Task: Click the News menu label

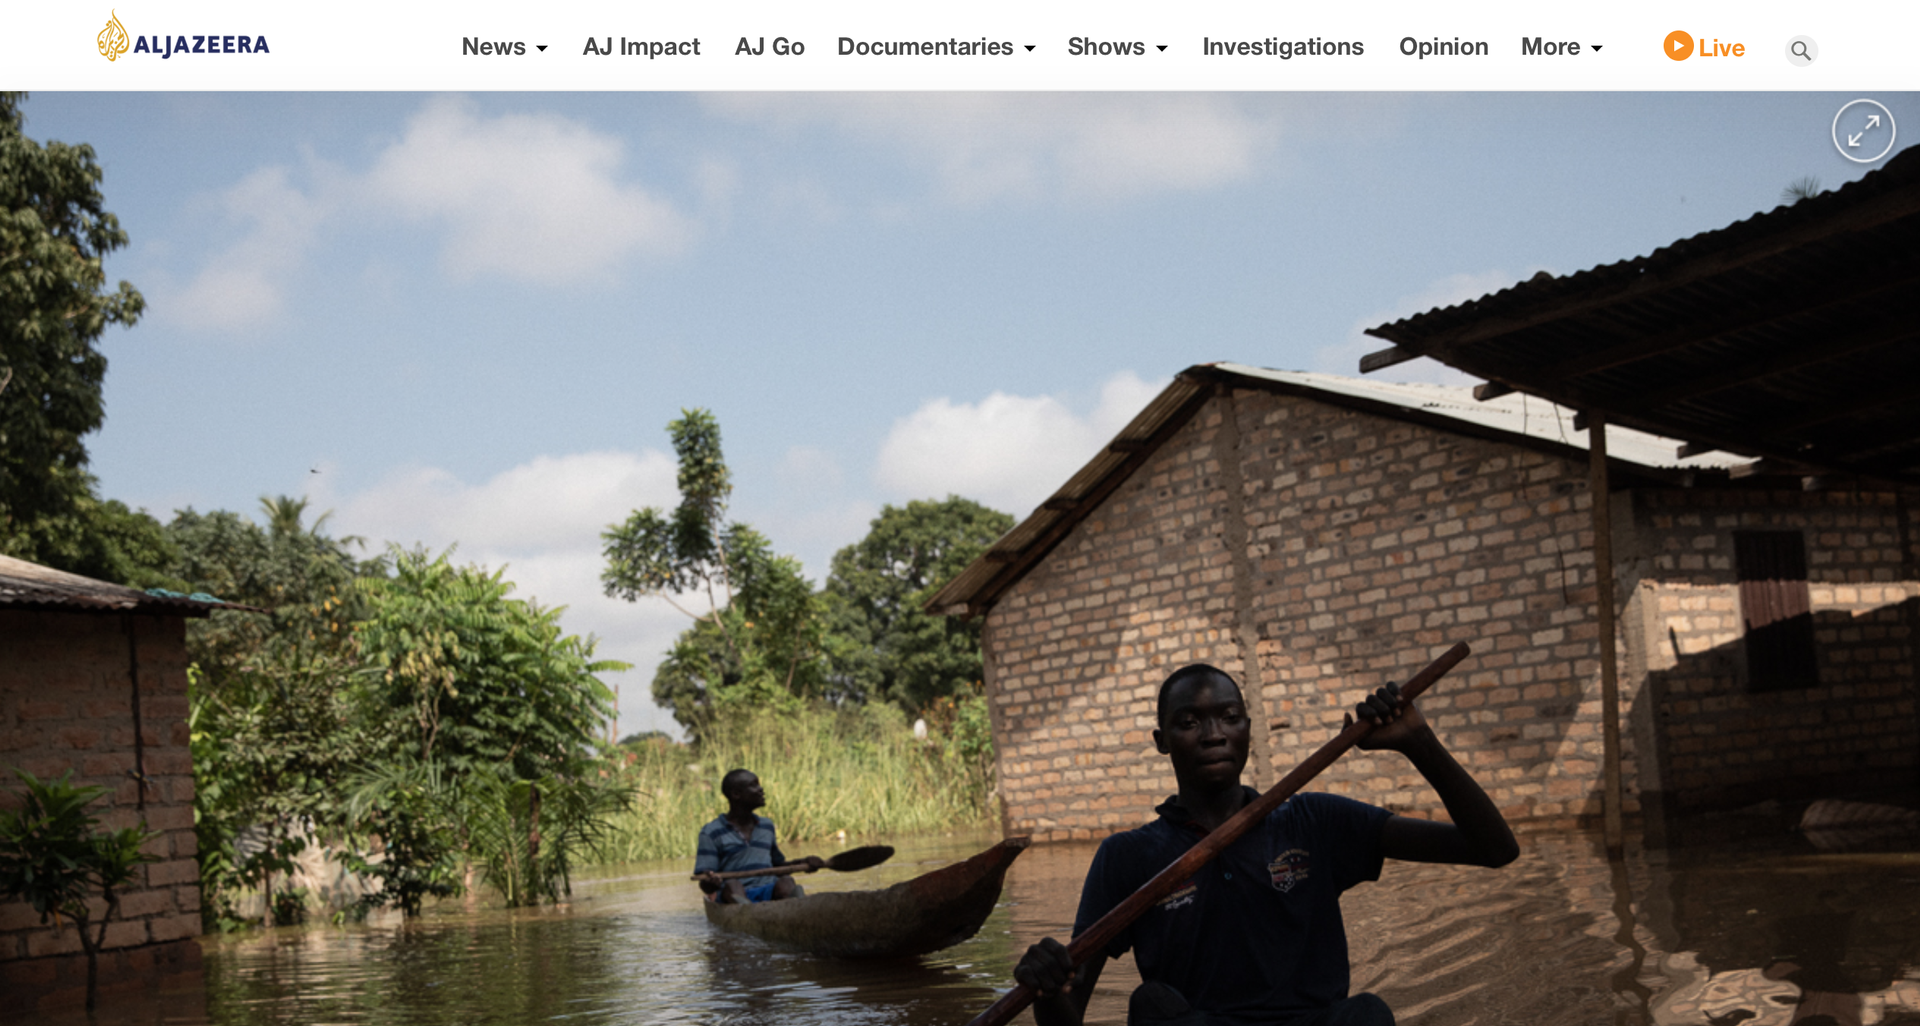Action: (x=493, y=47)
